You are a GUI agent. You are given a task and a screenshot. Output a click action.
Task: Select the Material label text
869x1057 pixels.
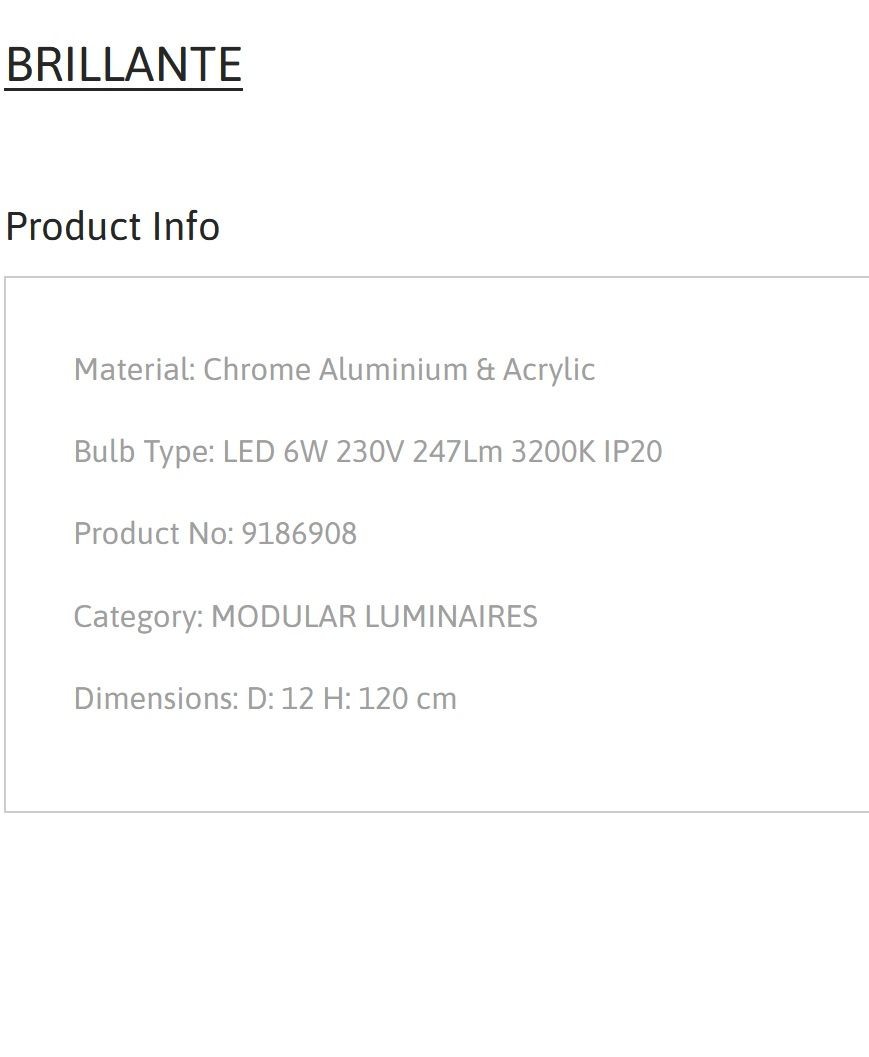pos(135,369)
